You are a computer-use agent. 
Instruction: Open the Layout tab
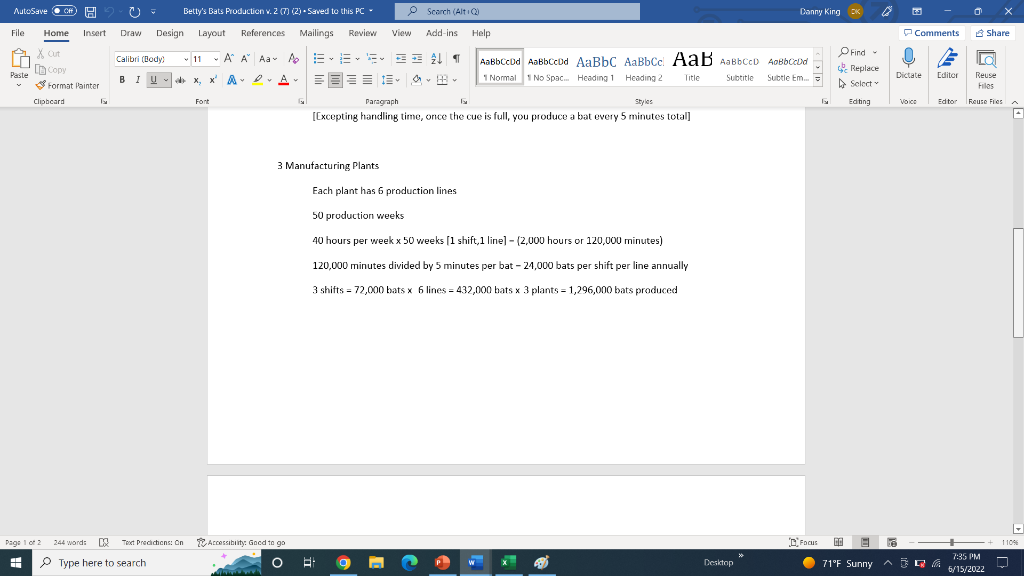[211, 33]
